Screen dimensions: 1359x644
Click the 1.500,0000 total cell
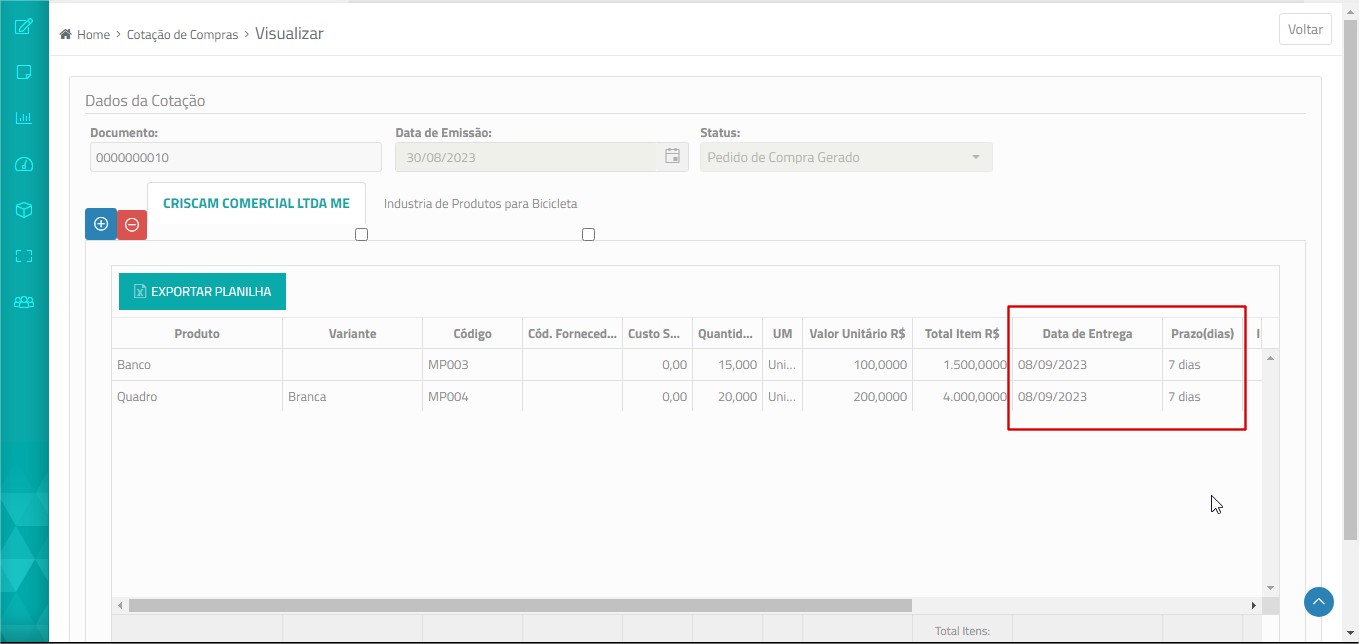[963, 365]
